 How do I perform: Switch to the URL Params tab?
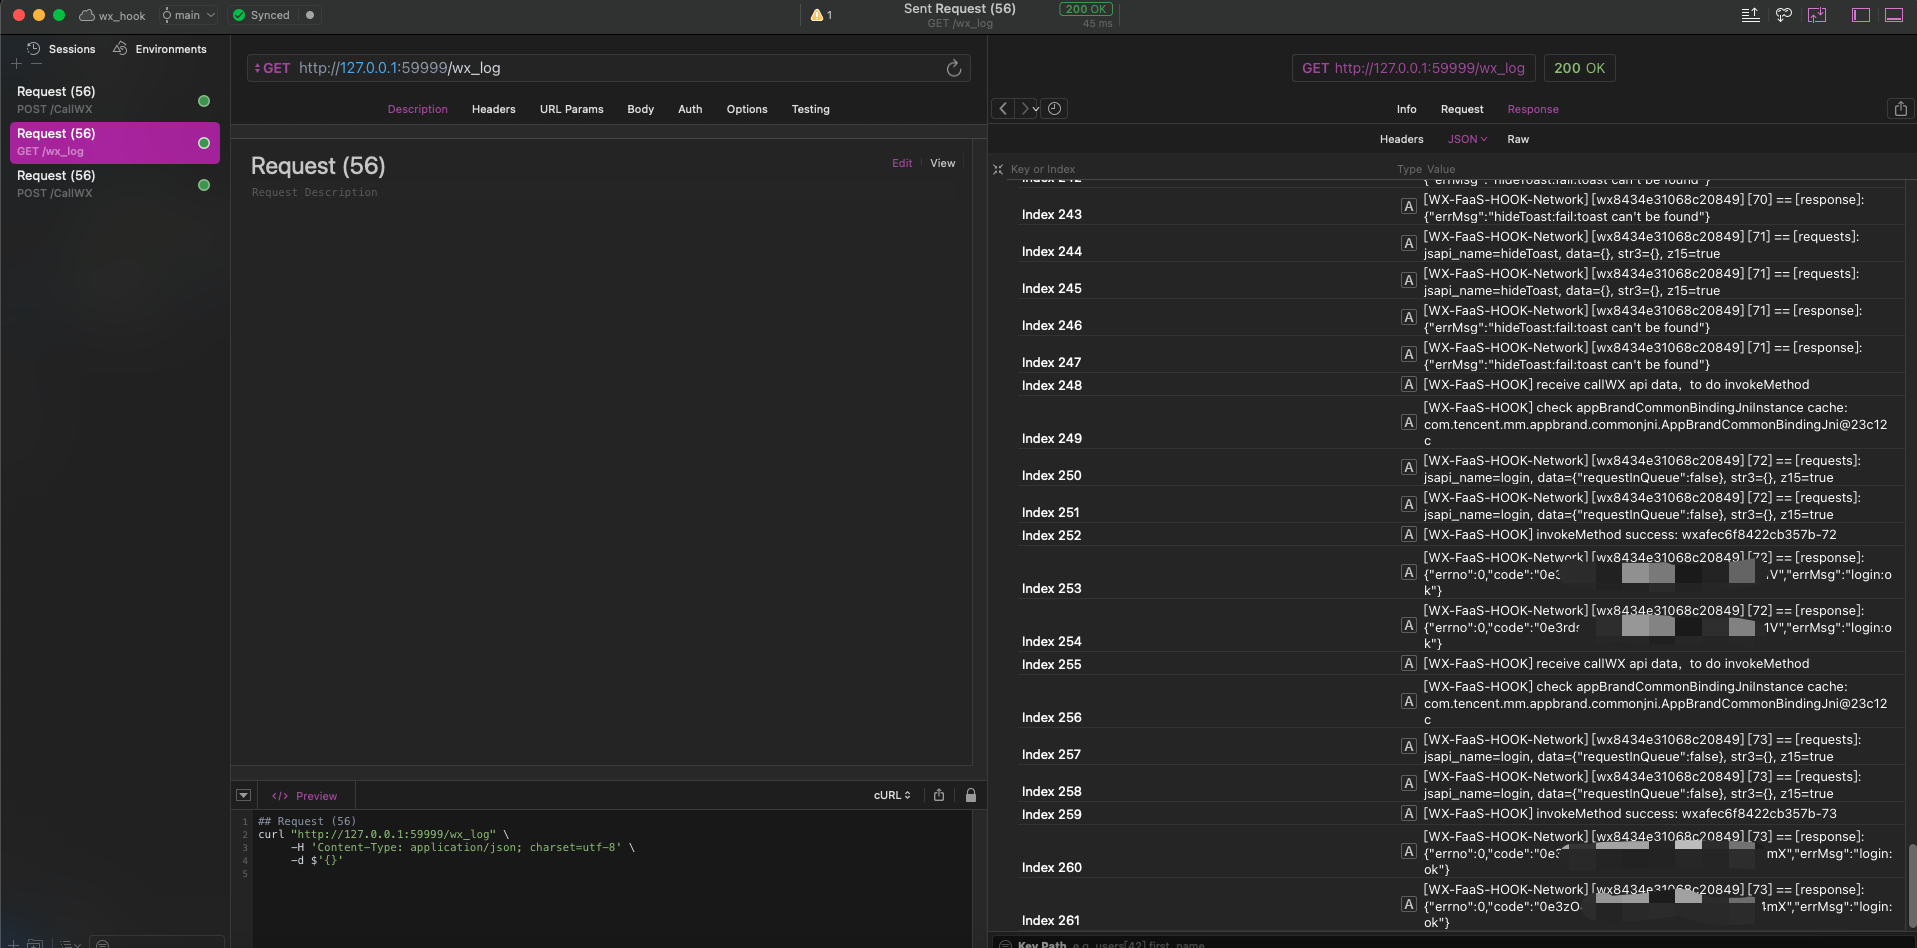tap(572, 109)
